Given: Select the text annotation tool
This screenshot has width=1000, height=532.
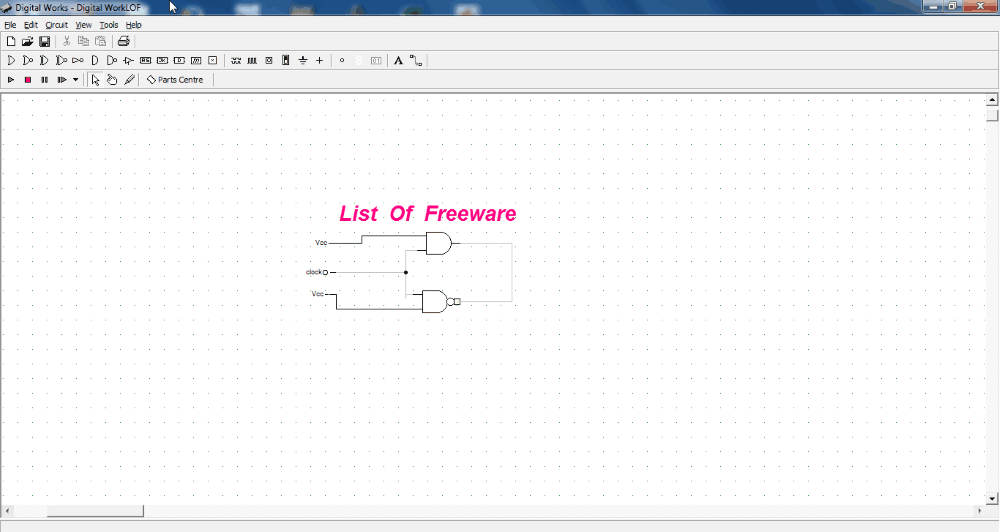Looking at the screenshot, I should [x=398, y=61].
